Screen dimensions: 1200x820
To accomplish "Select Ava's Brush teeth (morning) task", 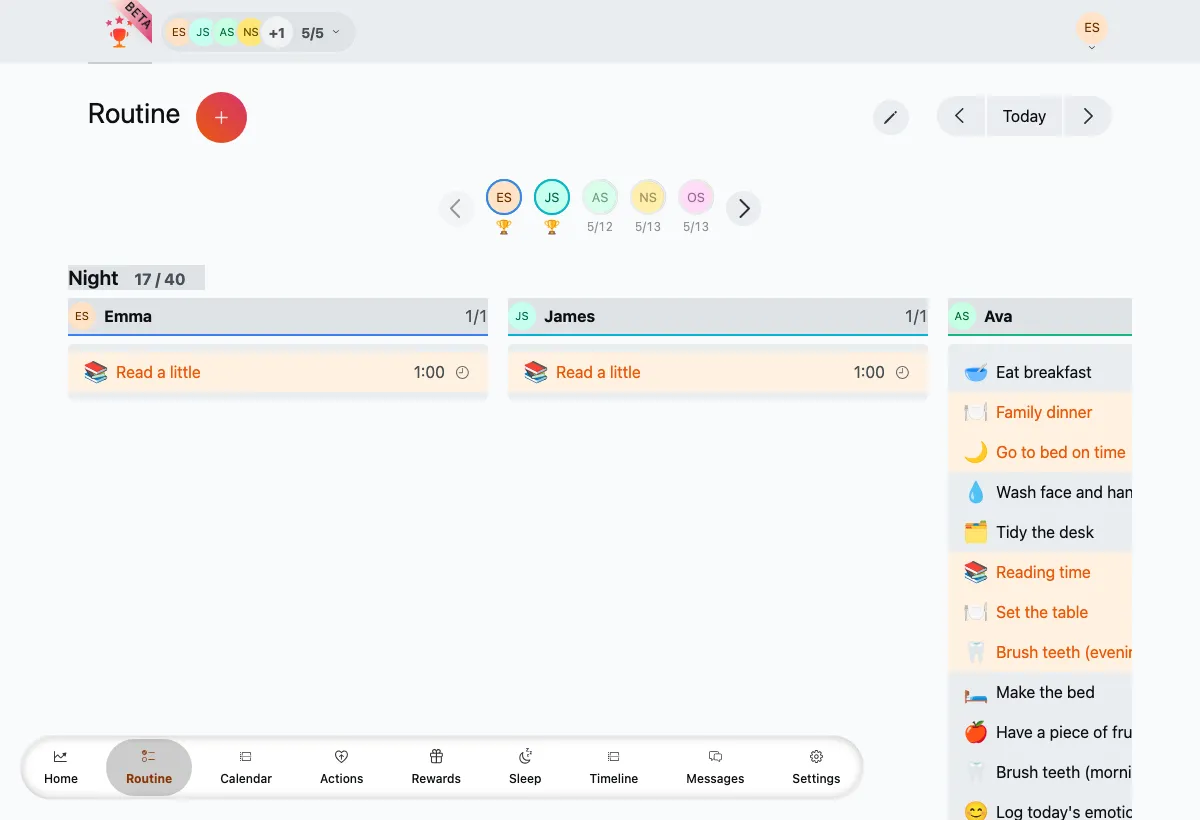I will (1040, 772).
